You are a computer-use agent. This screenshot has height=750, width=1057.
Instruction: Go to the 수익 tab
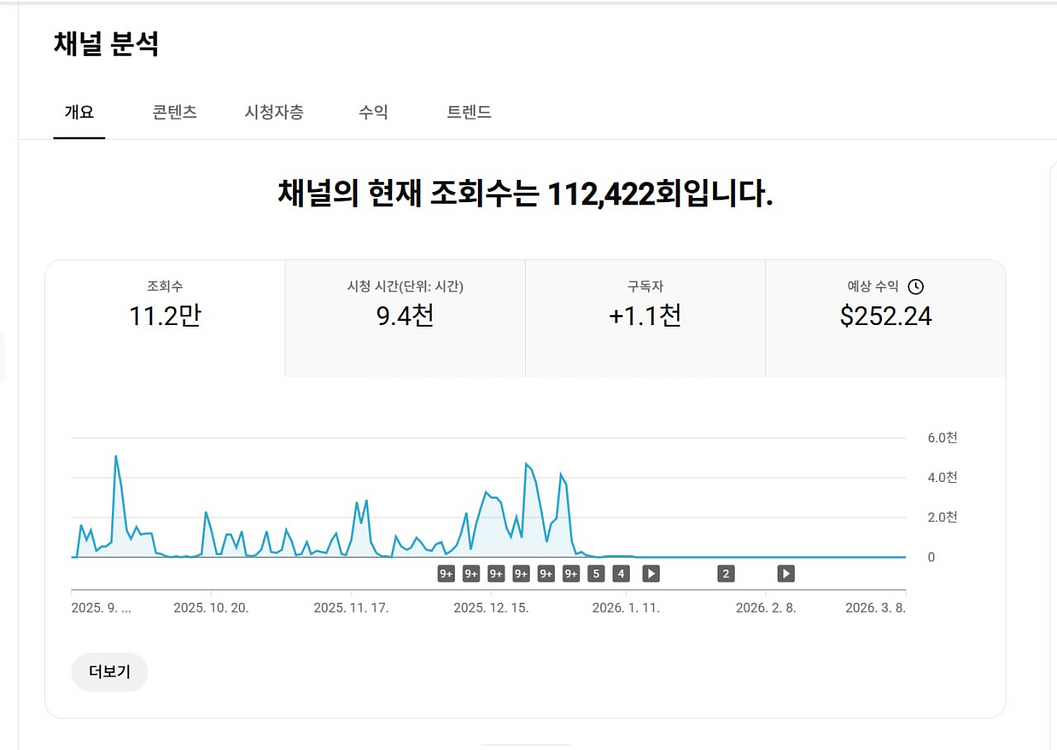(373, 112)
